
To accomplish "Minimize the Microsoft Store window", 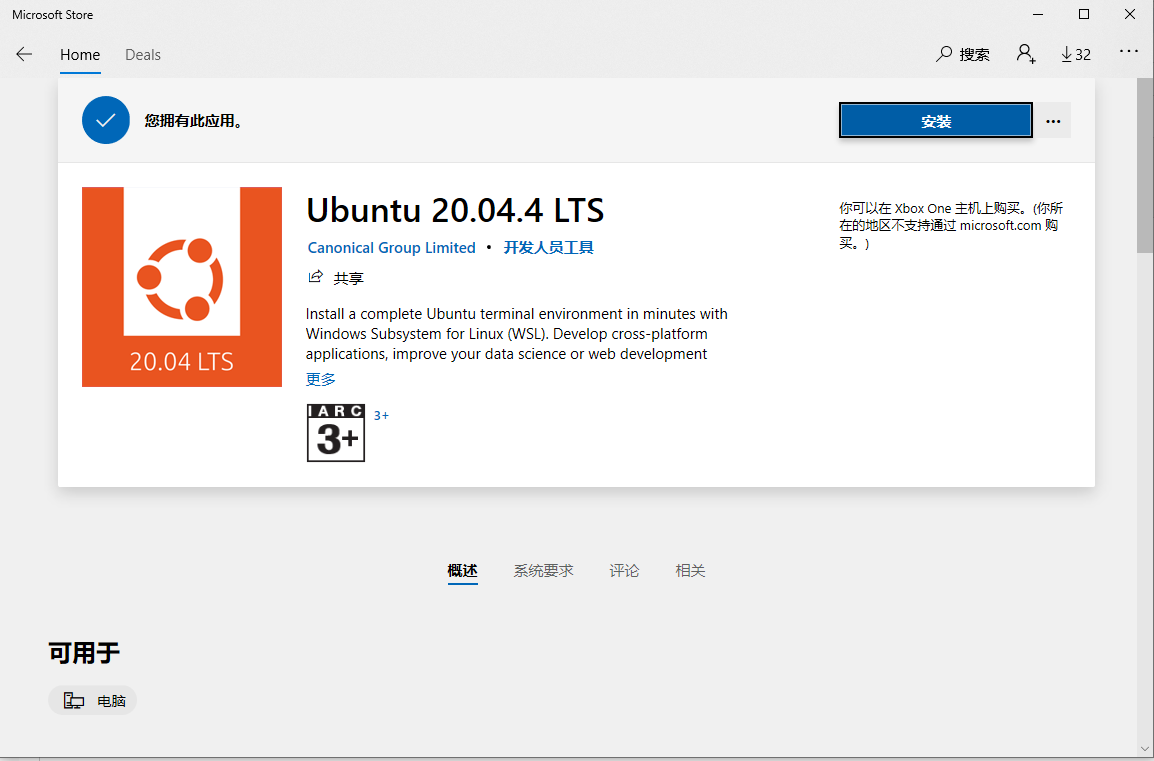I will pyautogui.click(x=1037, y=15).
